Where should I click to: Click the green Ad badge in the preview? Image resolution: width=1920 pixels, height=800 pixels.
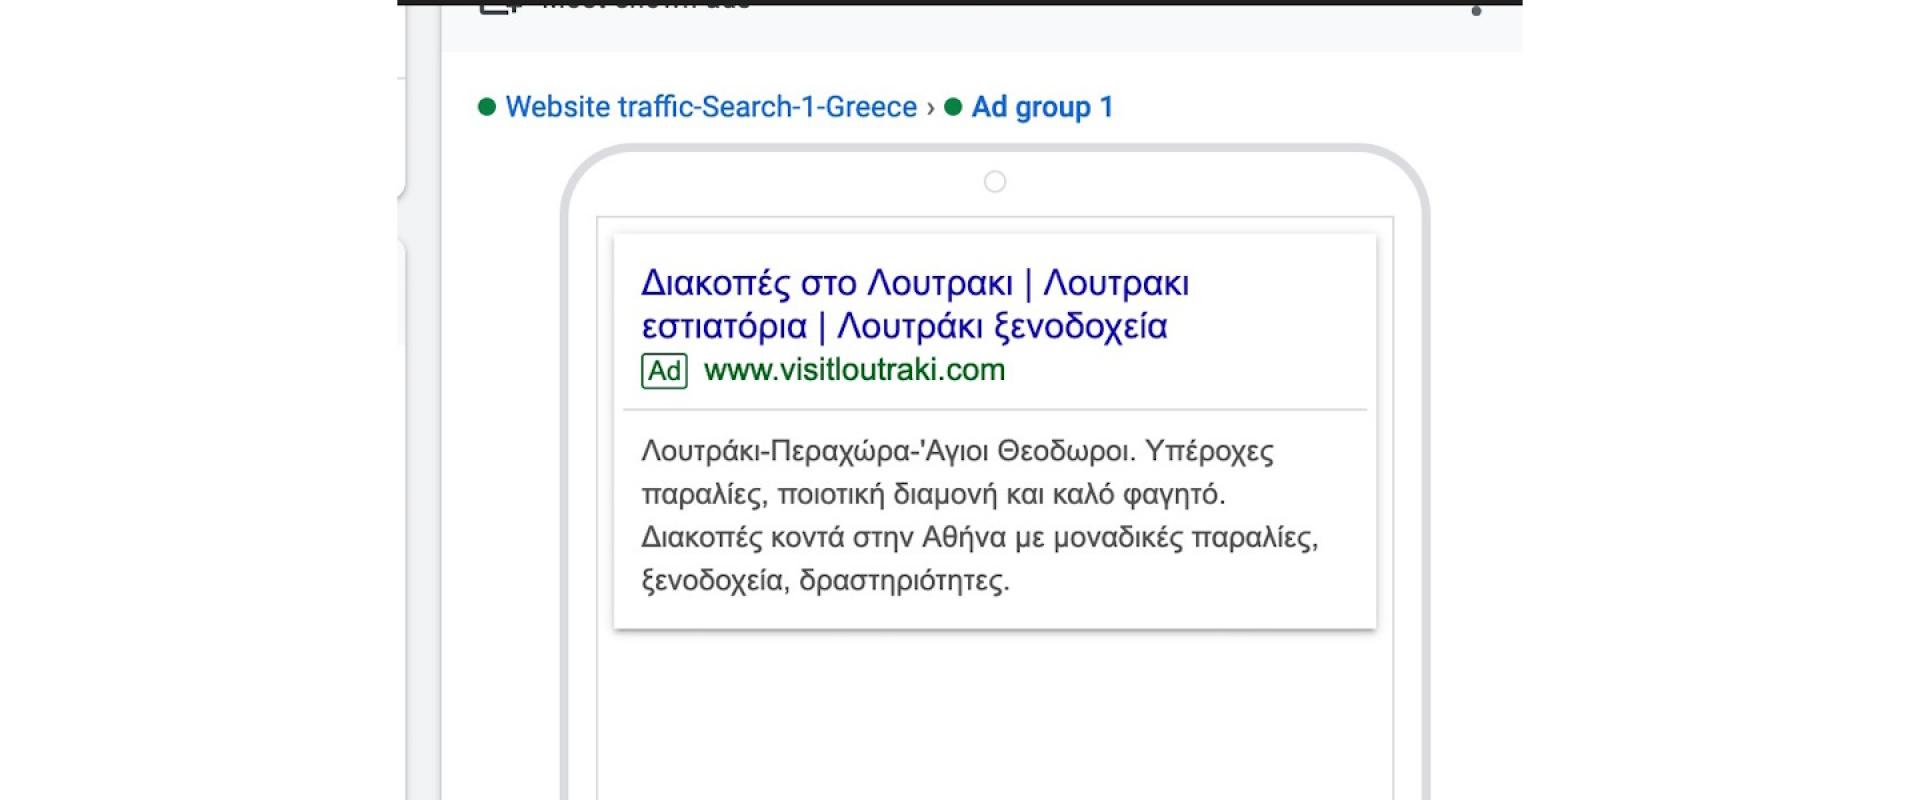point(664,371)
